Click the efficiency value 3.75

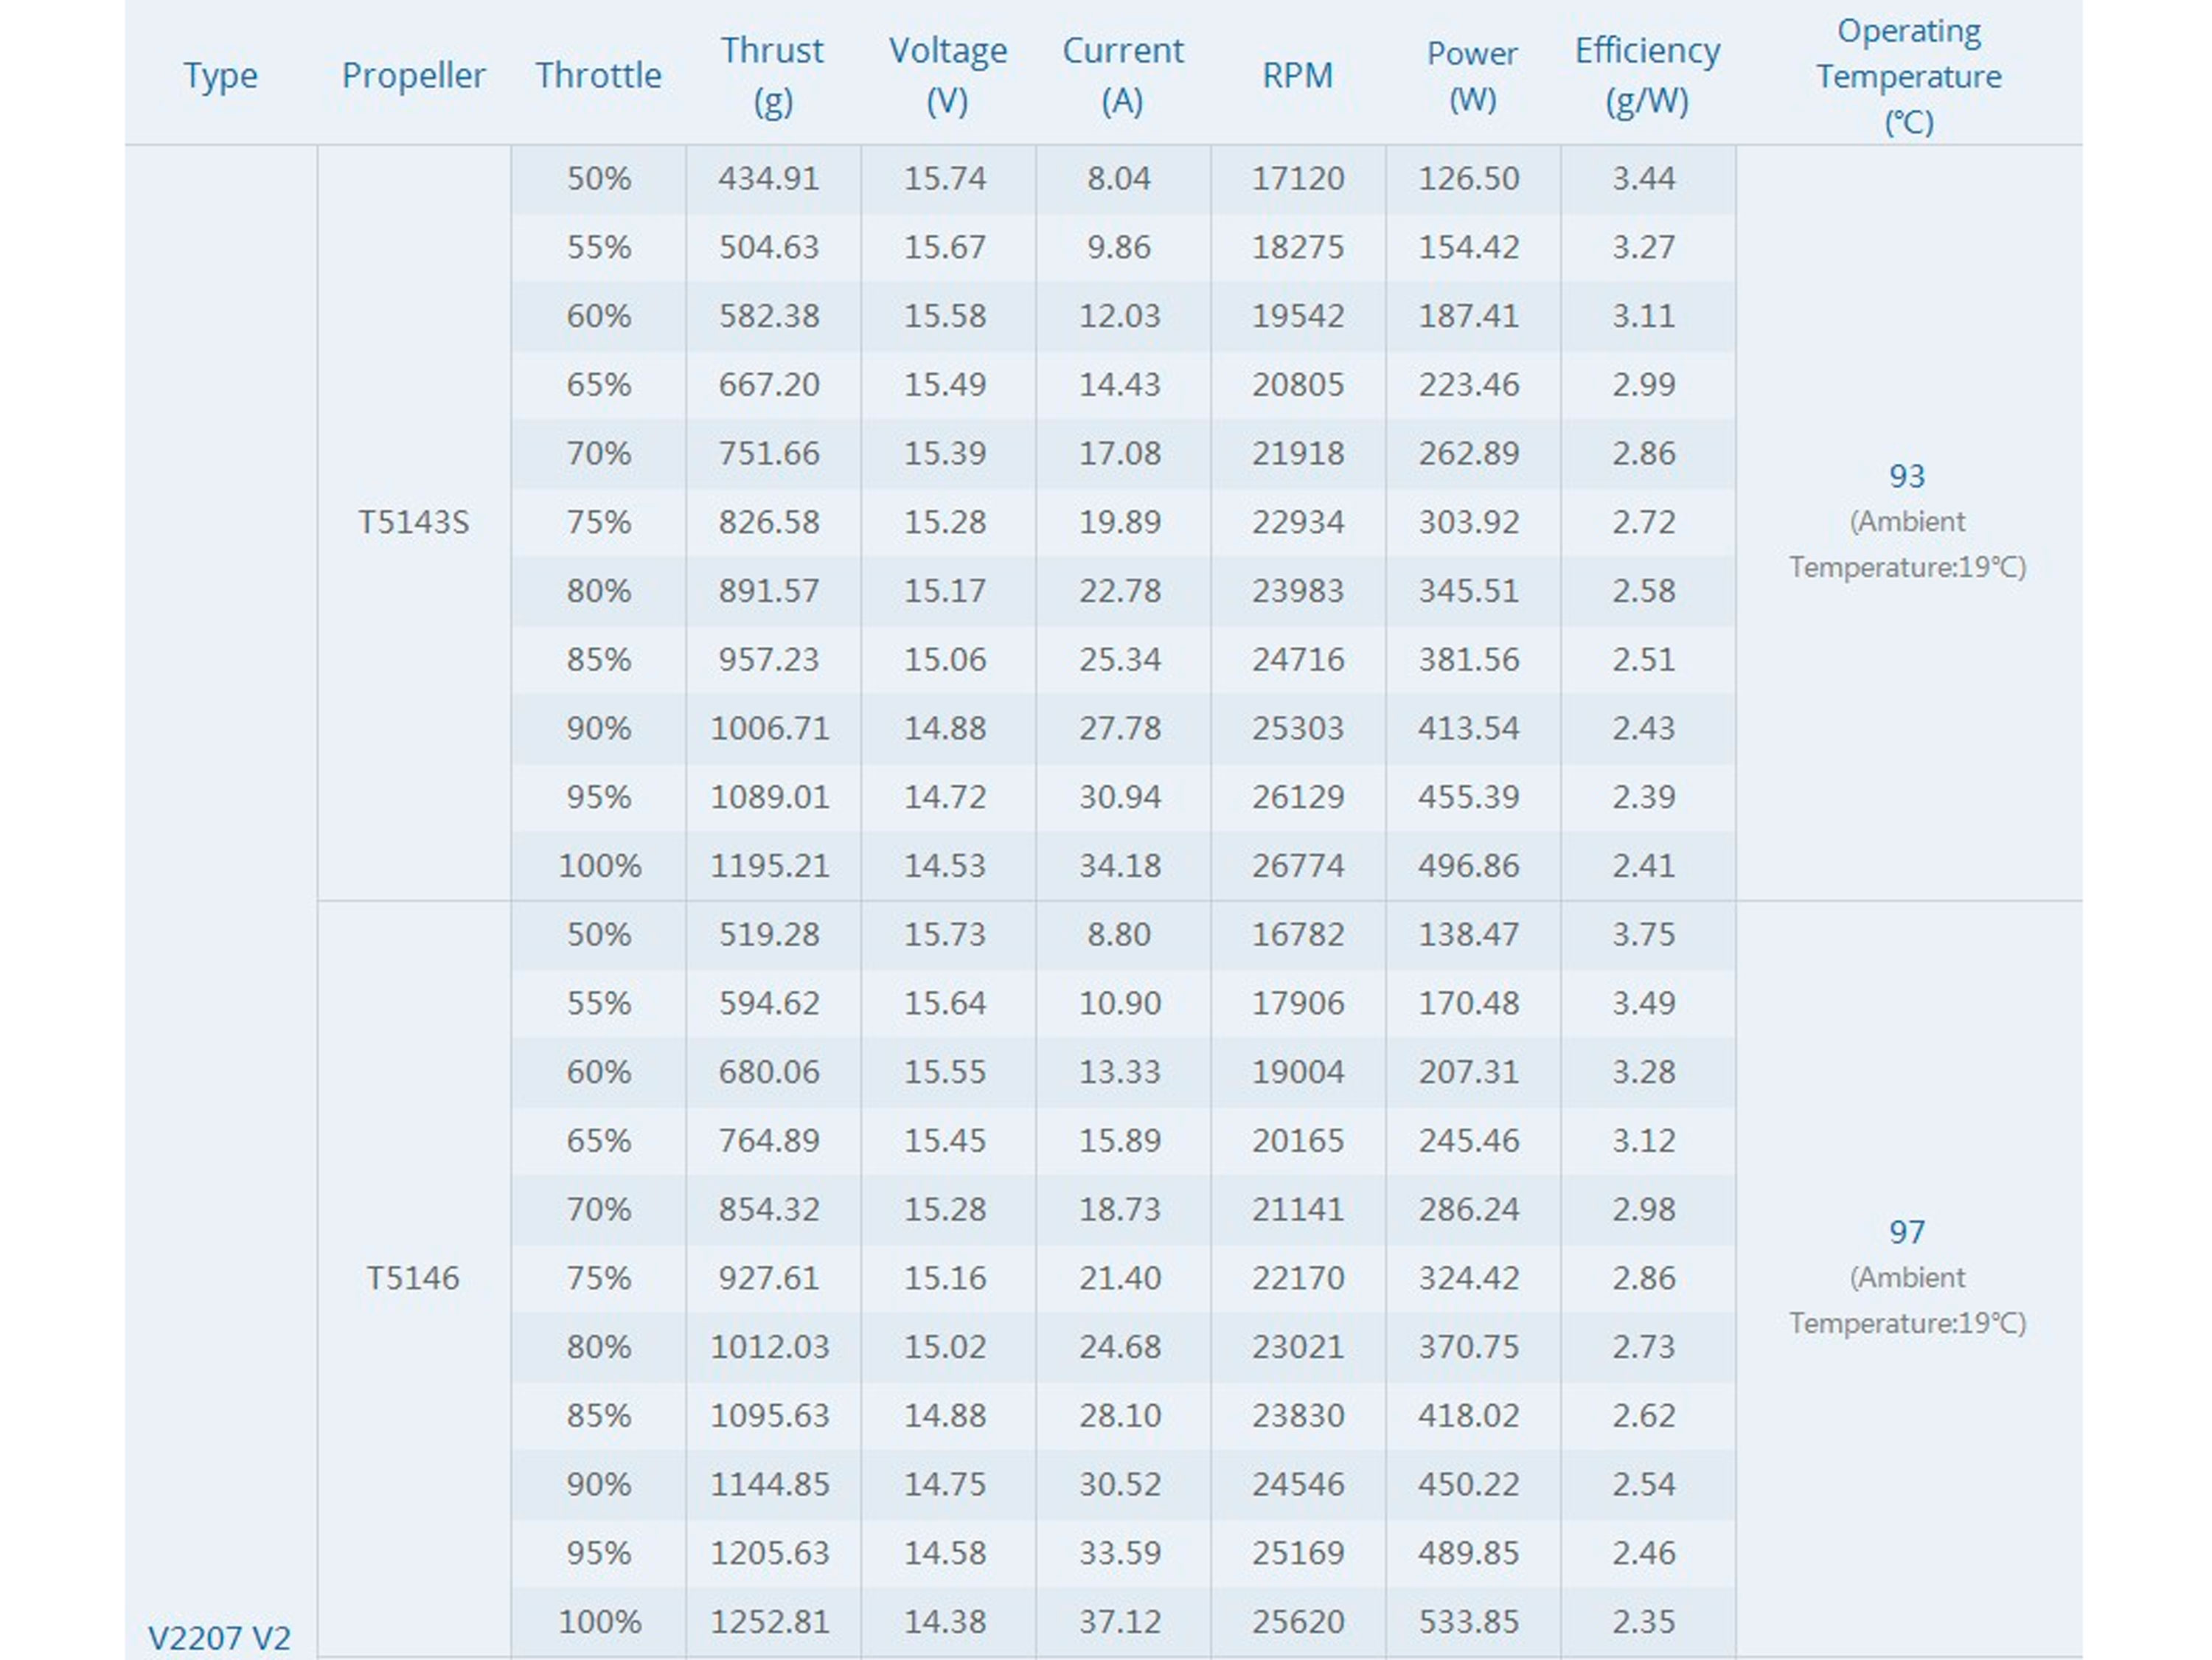click(1643, 934)
